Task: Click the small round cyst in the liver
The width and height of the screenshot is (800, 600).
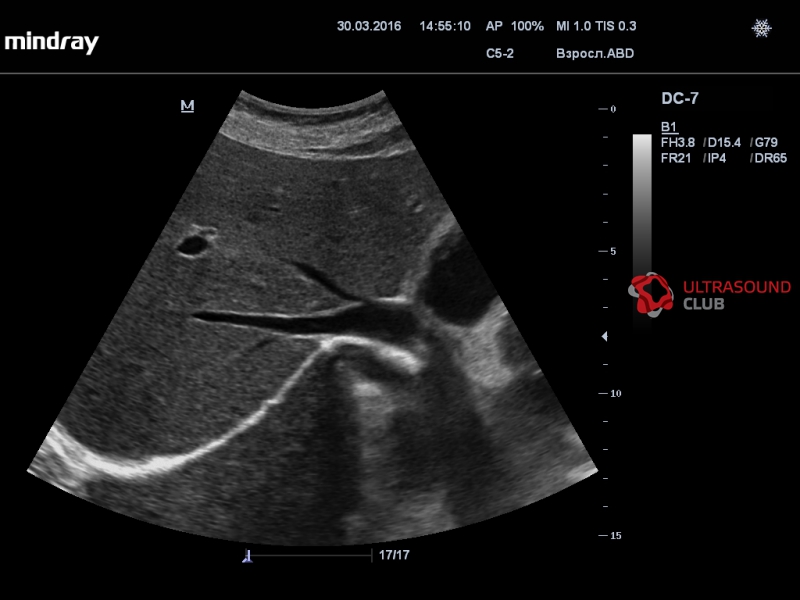Action: [193, 245]
